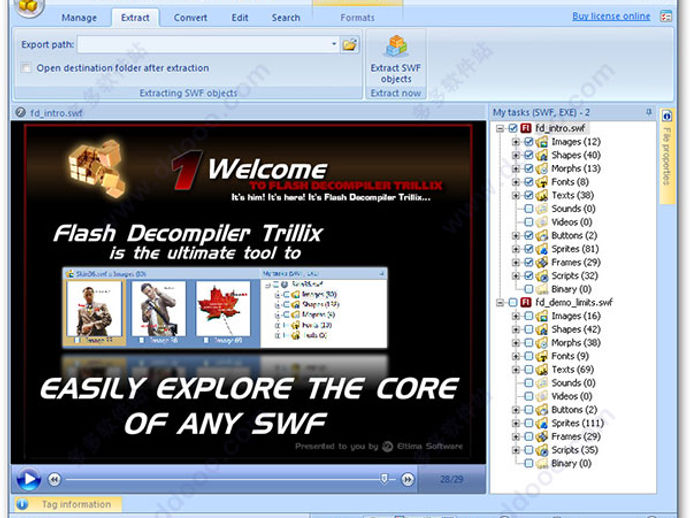Viewport: 690px width, 518px height.
Task: Enable Open destination folder after extraction
Action: 26,68
